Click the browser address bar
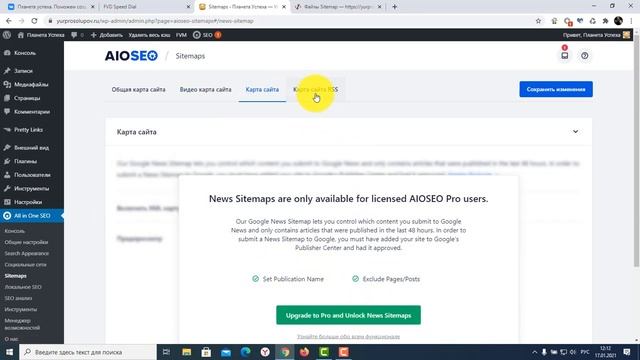 click(x=286, y=21)
